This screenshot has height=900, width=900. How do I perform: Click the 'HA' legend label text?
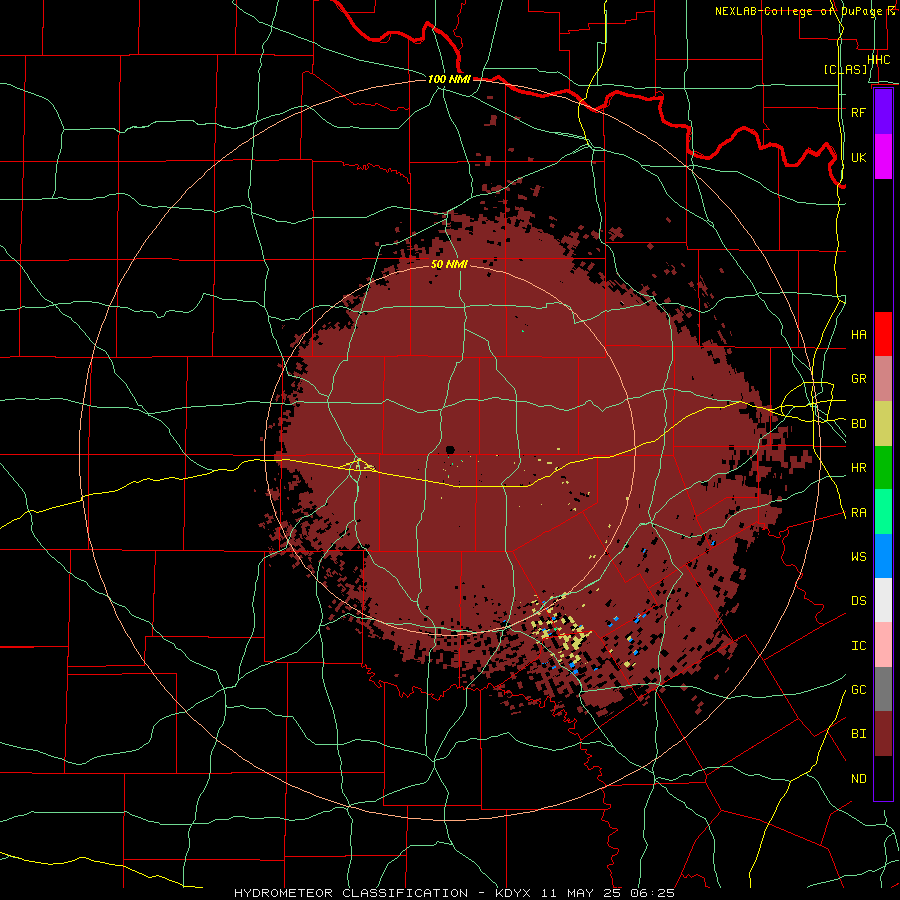coord(858,335)
